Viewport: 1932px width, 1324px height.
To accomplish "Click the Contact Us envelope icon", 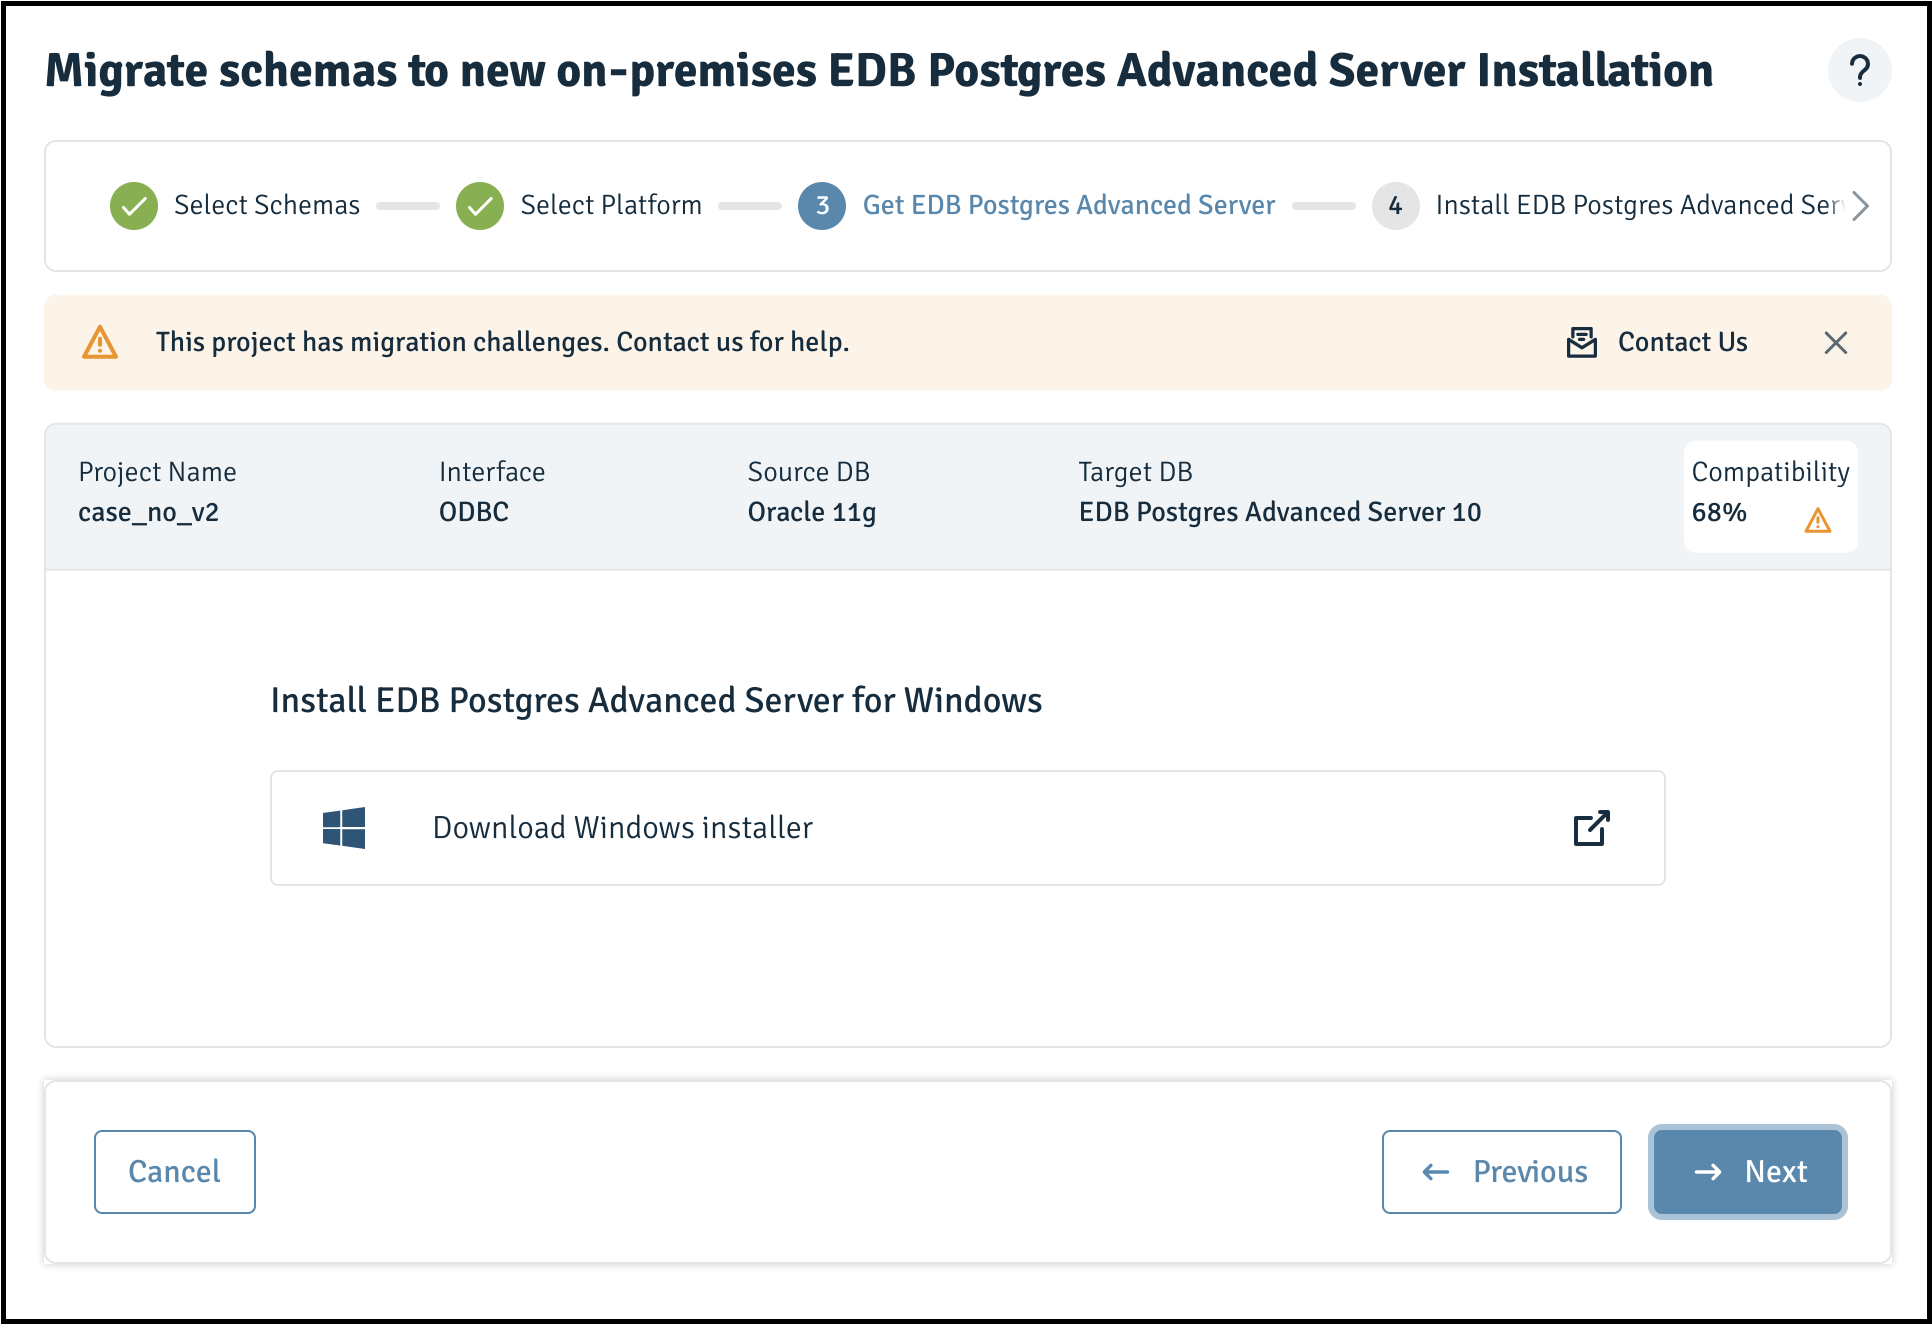I will 1581,342.
